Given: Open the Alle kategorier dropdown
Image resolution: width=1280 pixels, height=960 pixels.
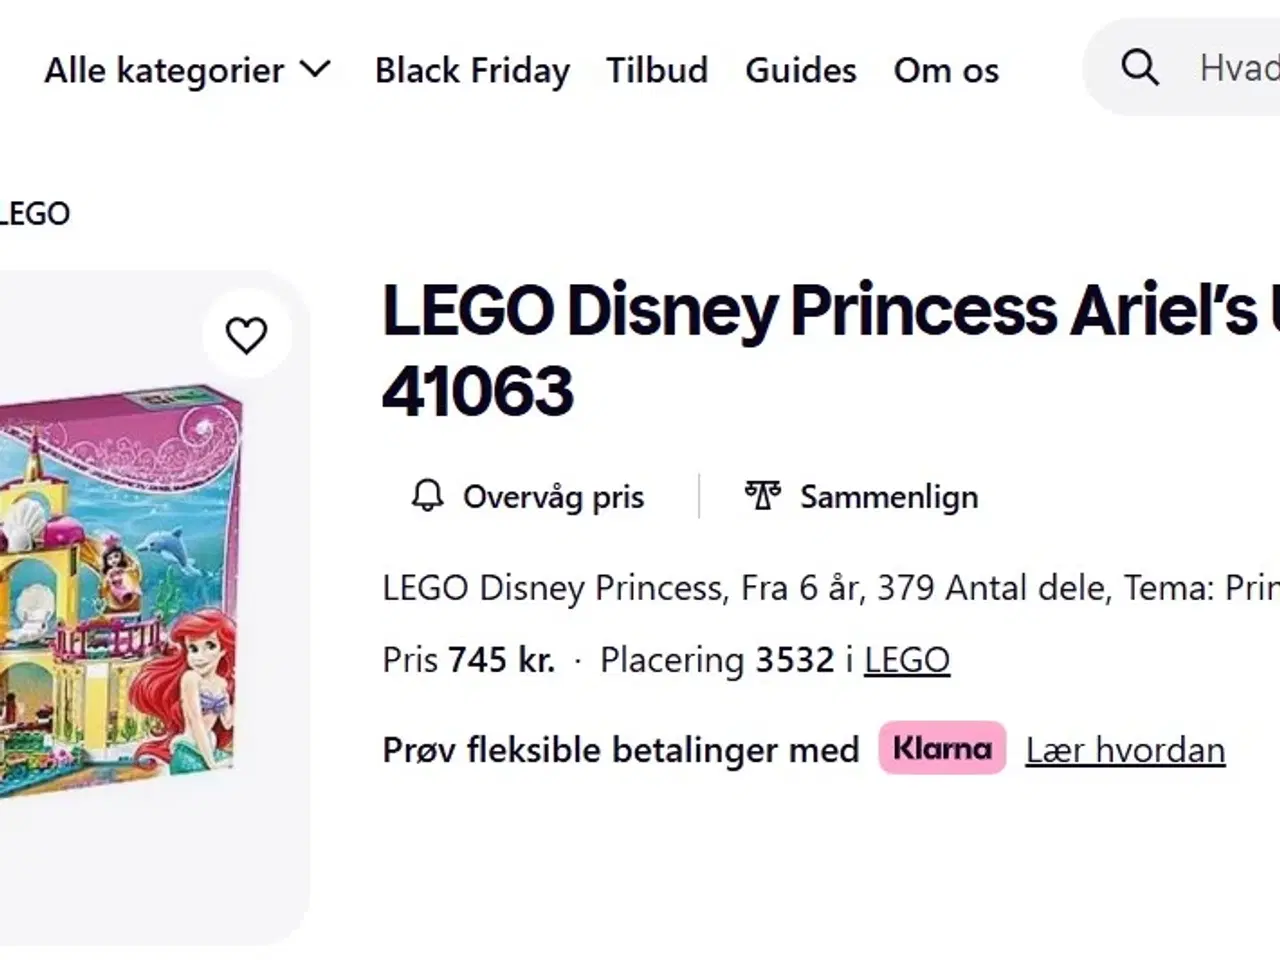Looking at the screenshot, I should tap(185, 70).
